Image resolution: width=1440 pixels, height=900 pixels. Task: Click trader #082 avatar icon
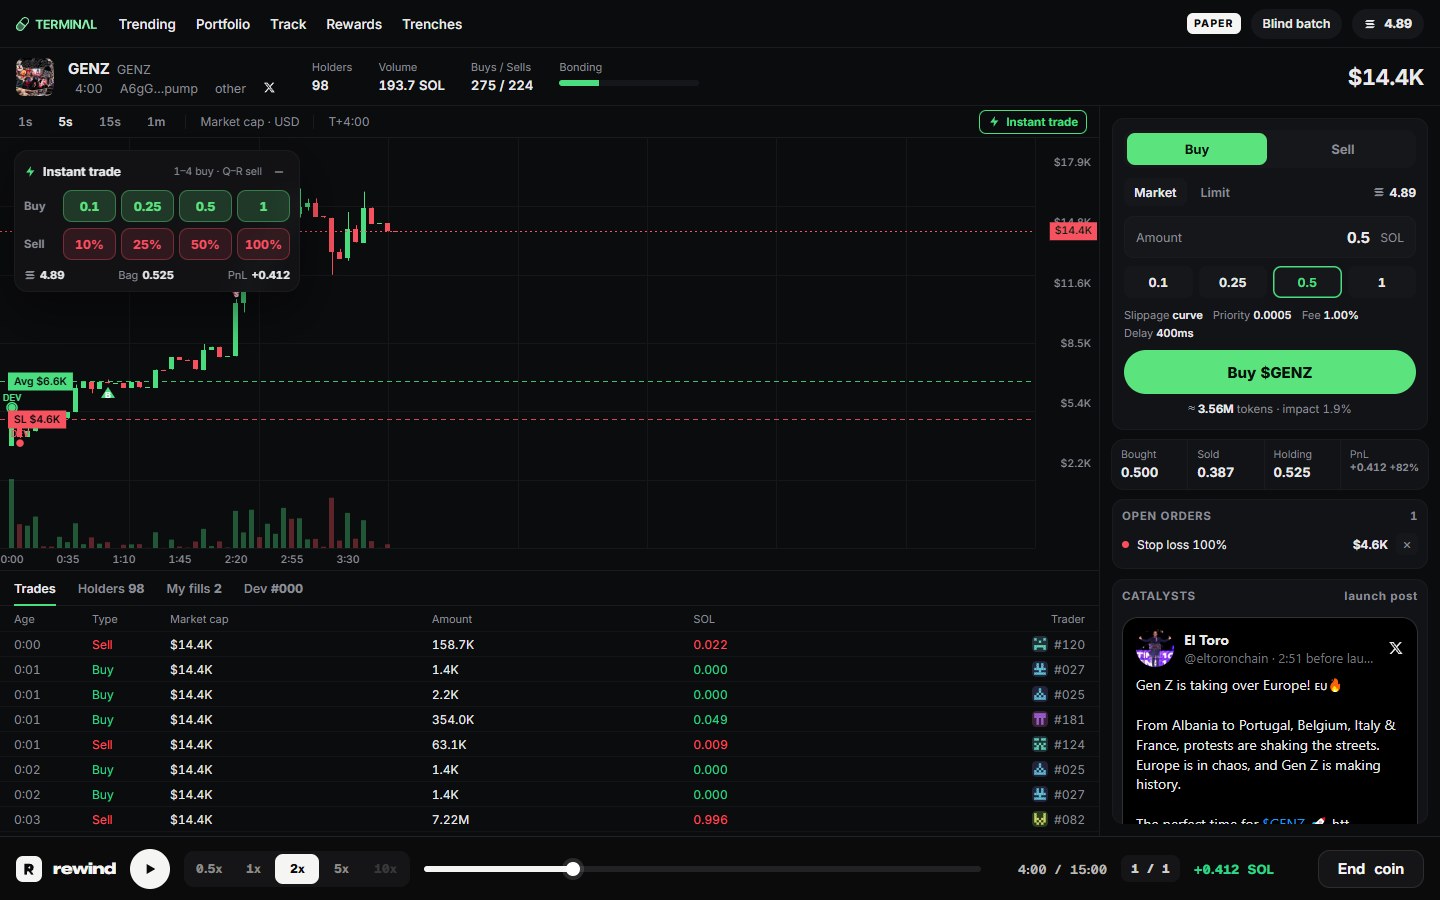click(x=1040, y=819)
